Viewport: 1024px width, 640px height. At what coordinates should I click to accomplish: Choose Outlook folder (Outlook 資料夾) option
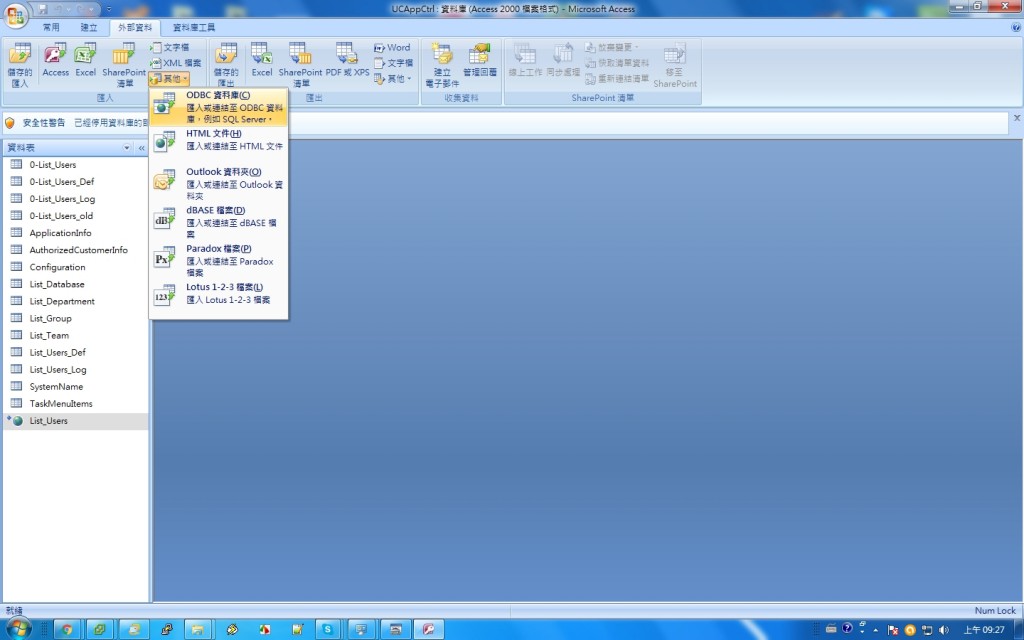point(219,184)
